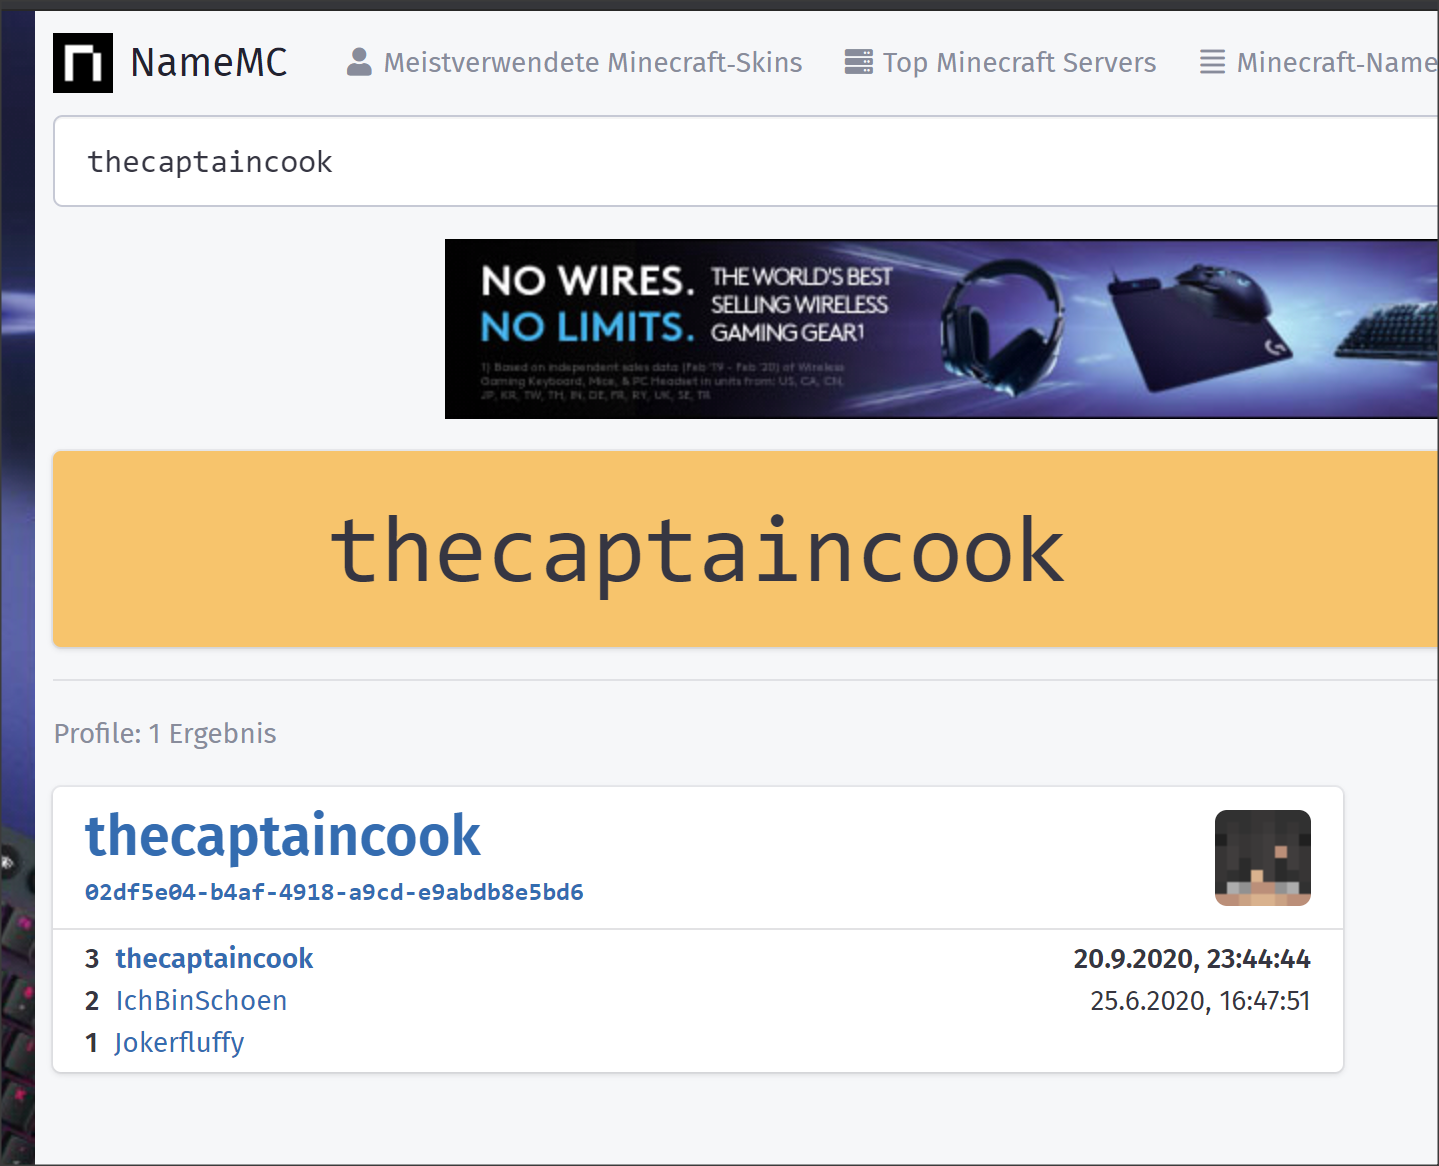Open the Jokerfluffy name link
The width and height of the screenshot is (1439, 1166).
point(180,1043)
